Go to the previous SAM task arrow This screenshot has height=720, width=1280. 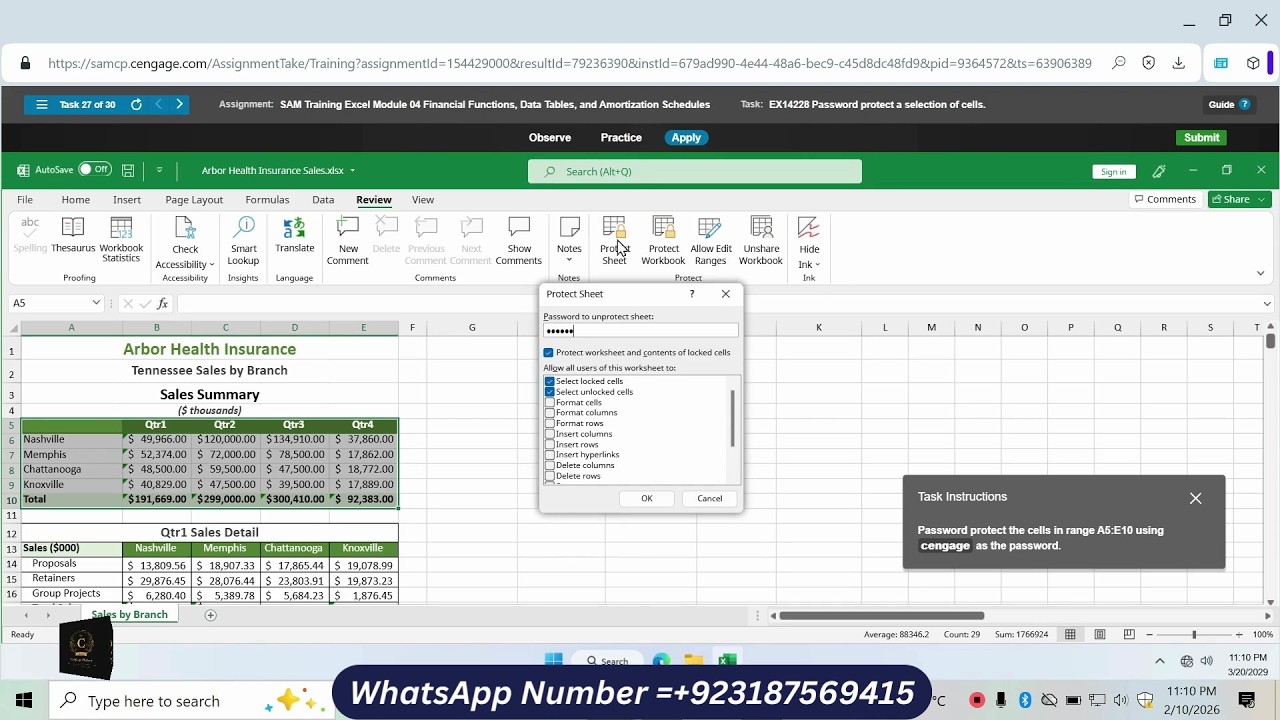(x=158, y=104)
